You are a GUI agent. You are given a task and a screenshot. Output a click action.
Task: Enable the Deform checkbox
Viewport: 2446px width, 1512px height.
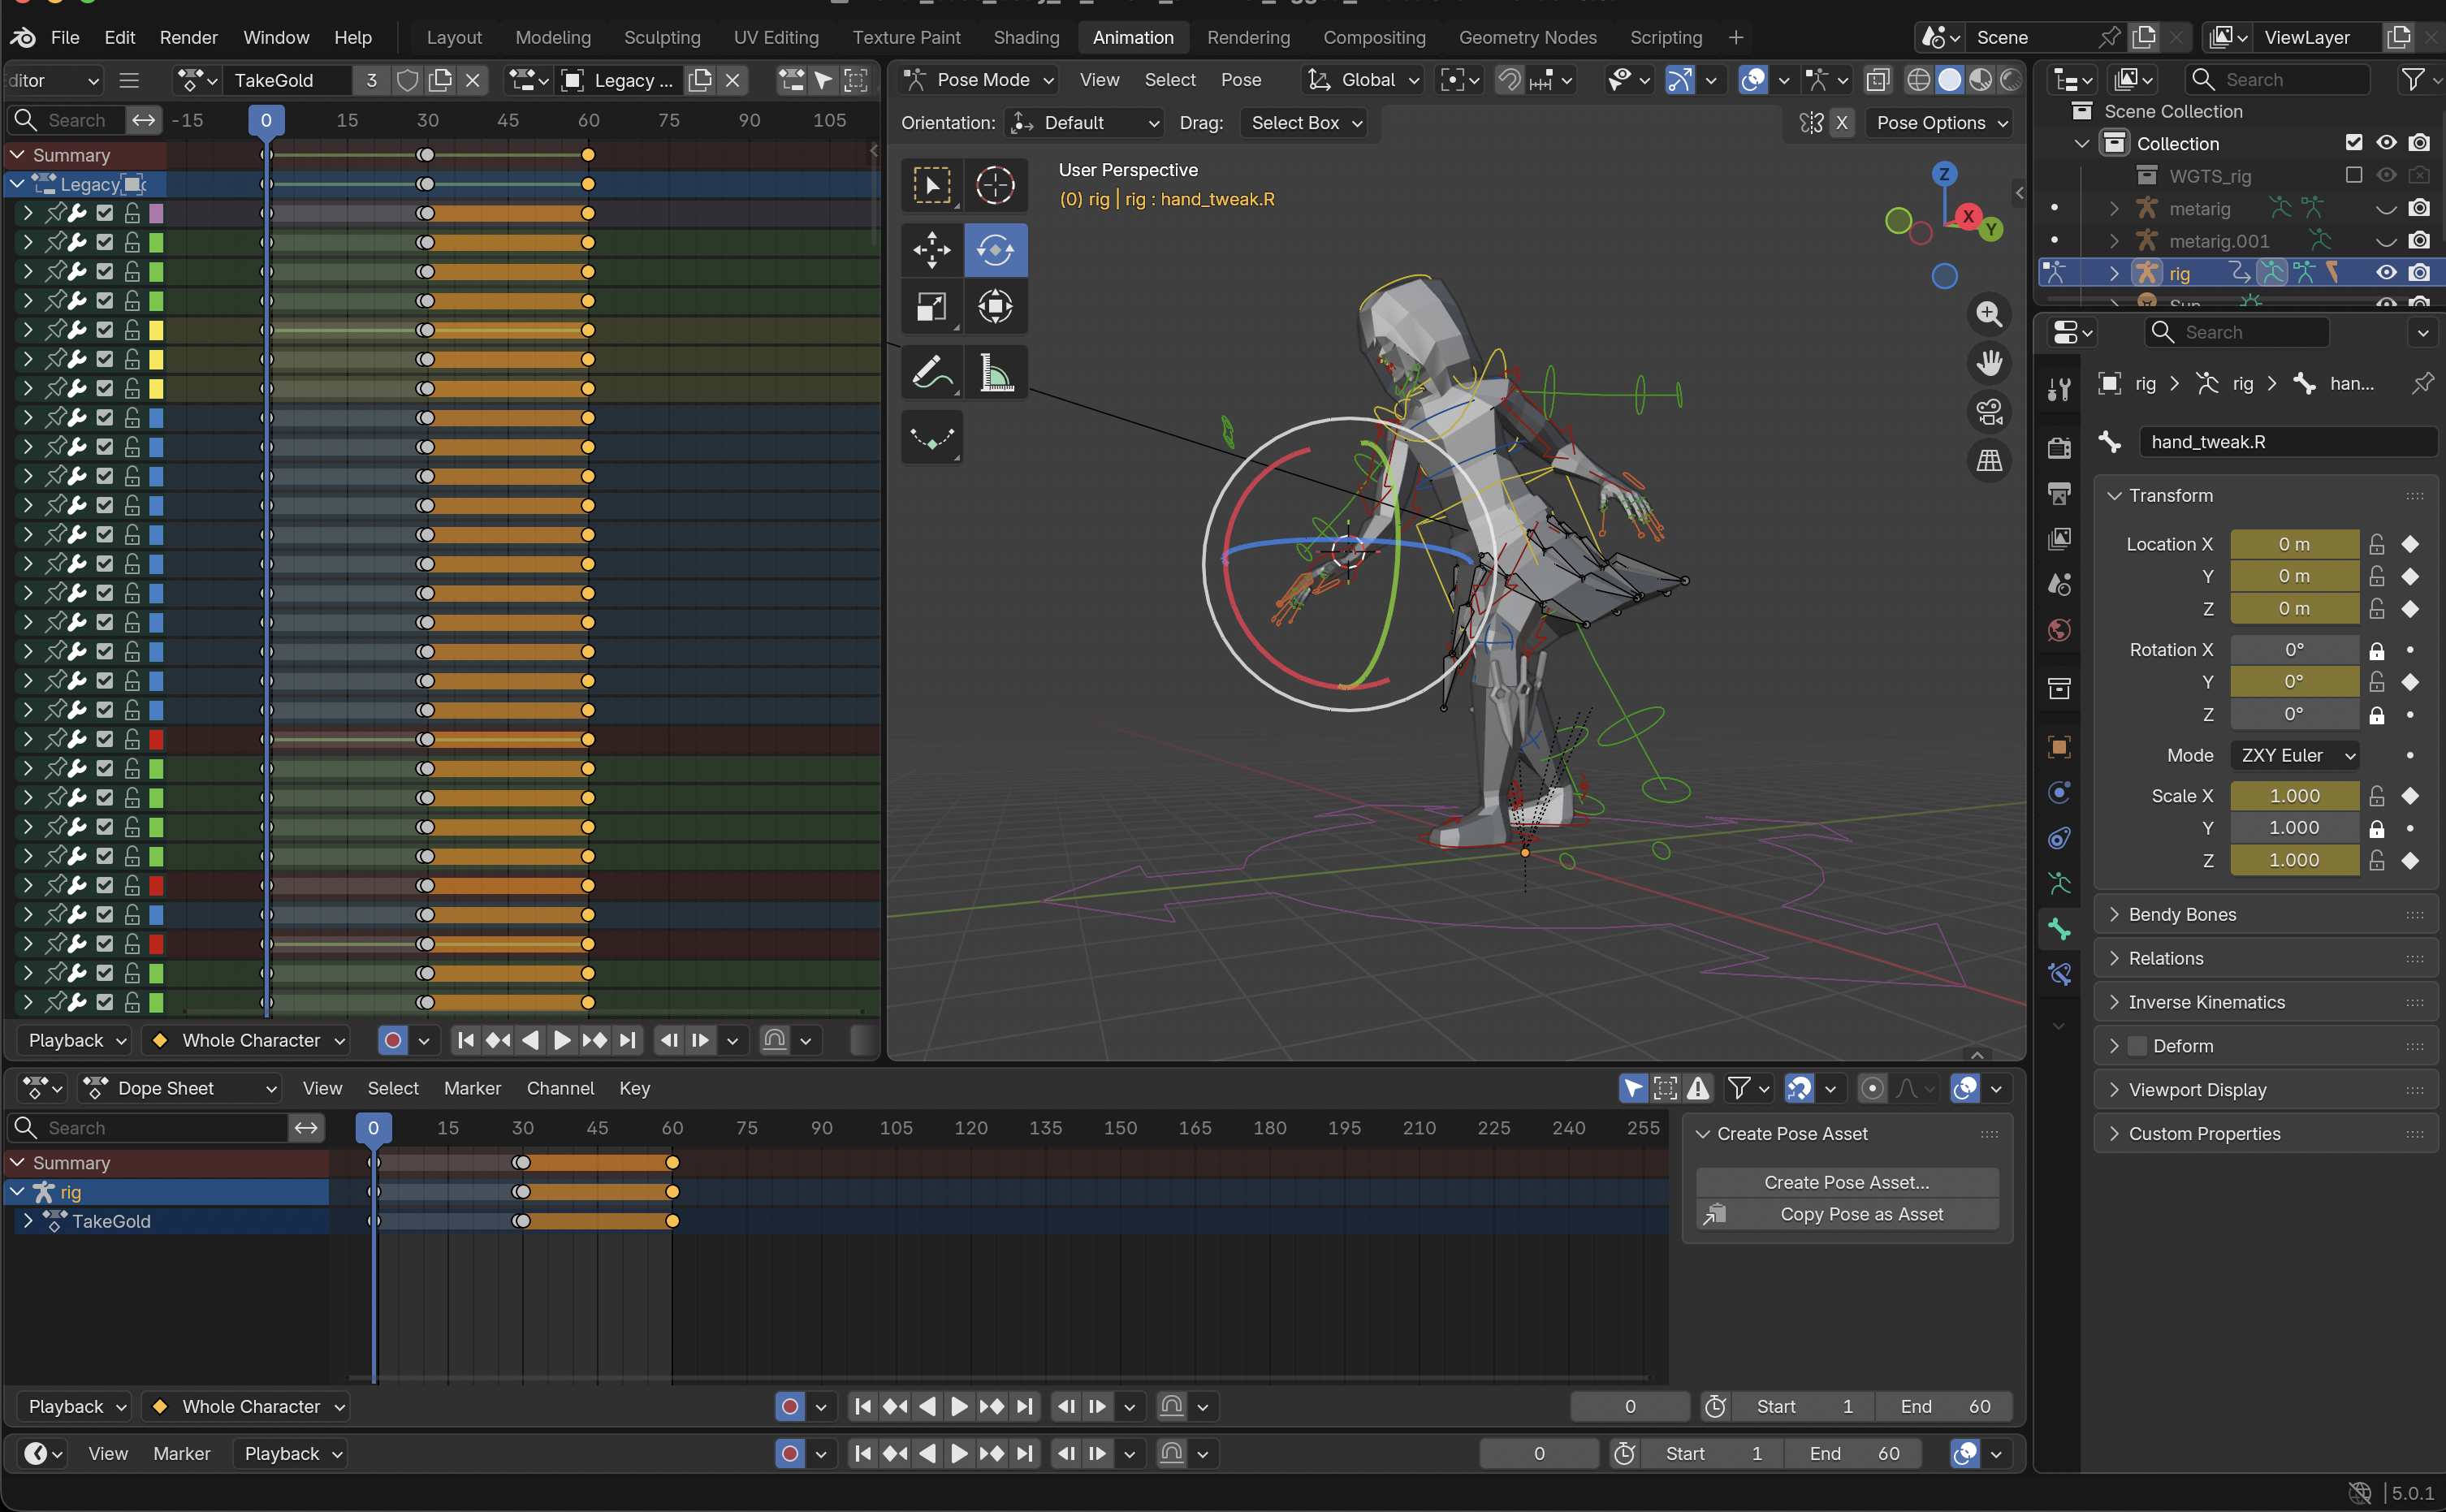coord(2138,1046)
